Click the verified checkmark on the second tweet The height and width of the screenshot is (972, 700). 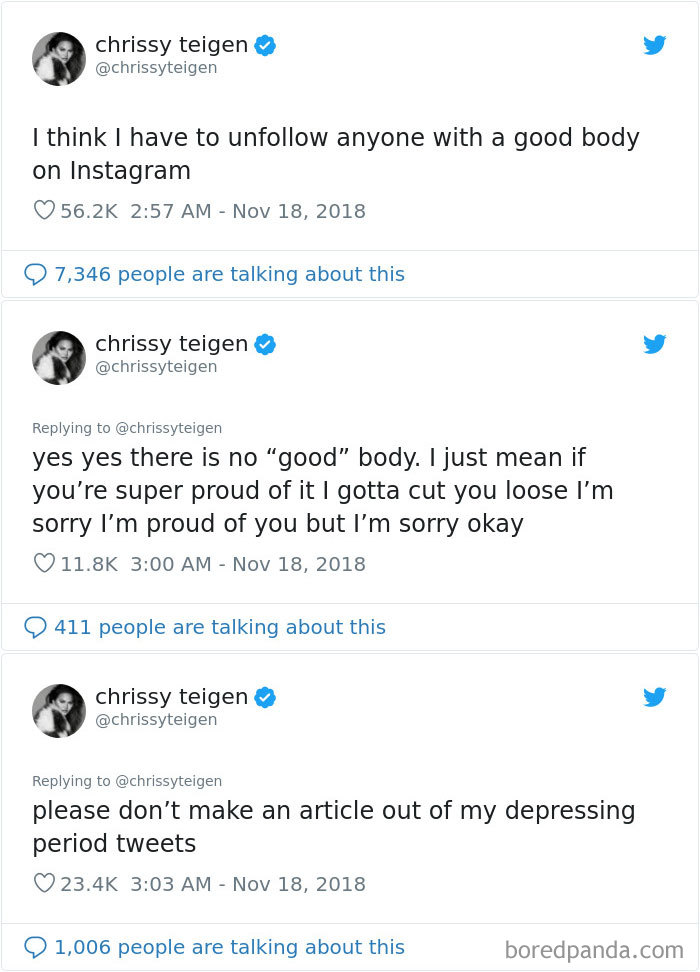pos(264,344)
